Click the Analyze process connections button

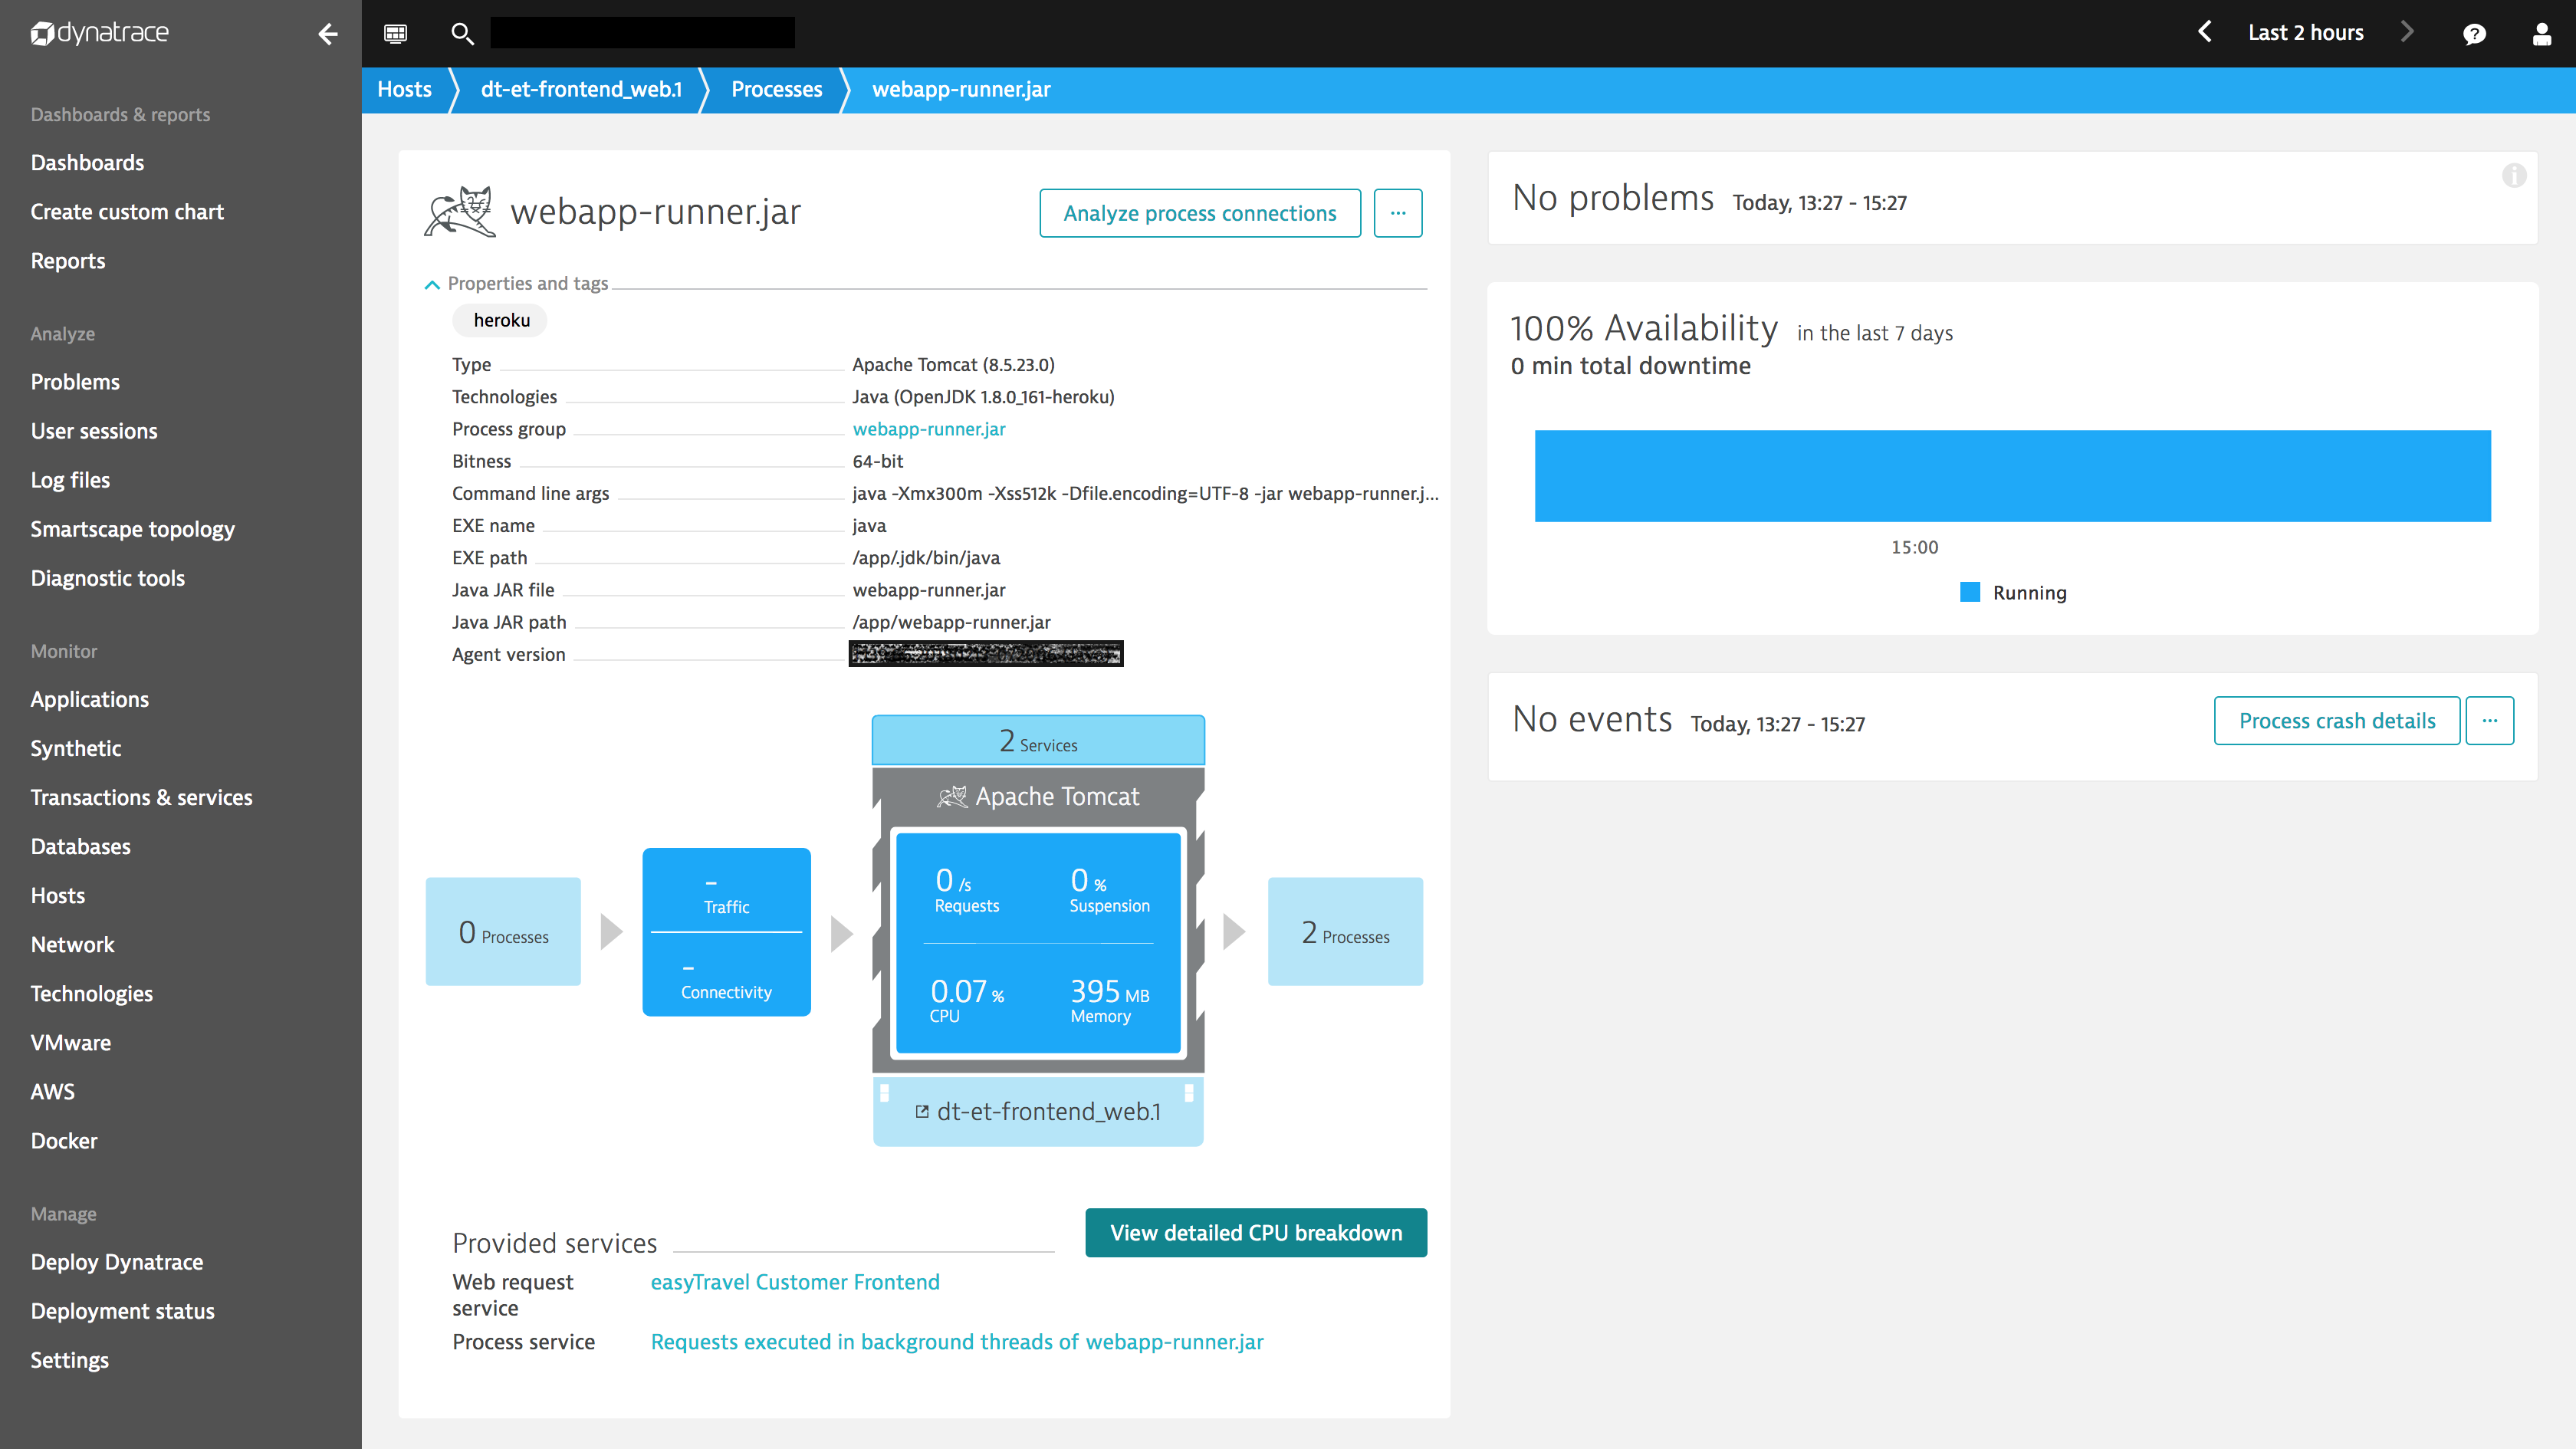(x=1200, y=213)
